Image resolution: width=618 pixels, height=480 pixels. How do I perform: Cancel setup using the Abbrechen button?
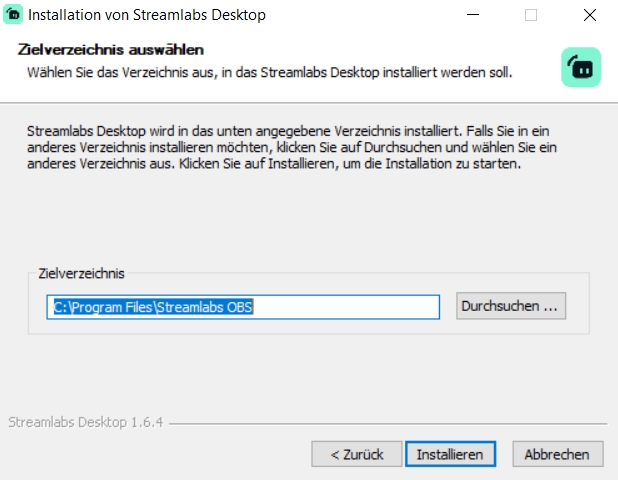coord(558,454)
